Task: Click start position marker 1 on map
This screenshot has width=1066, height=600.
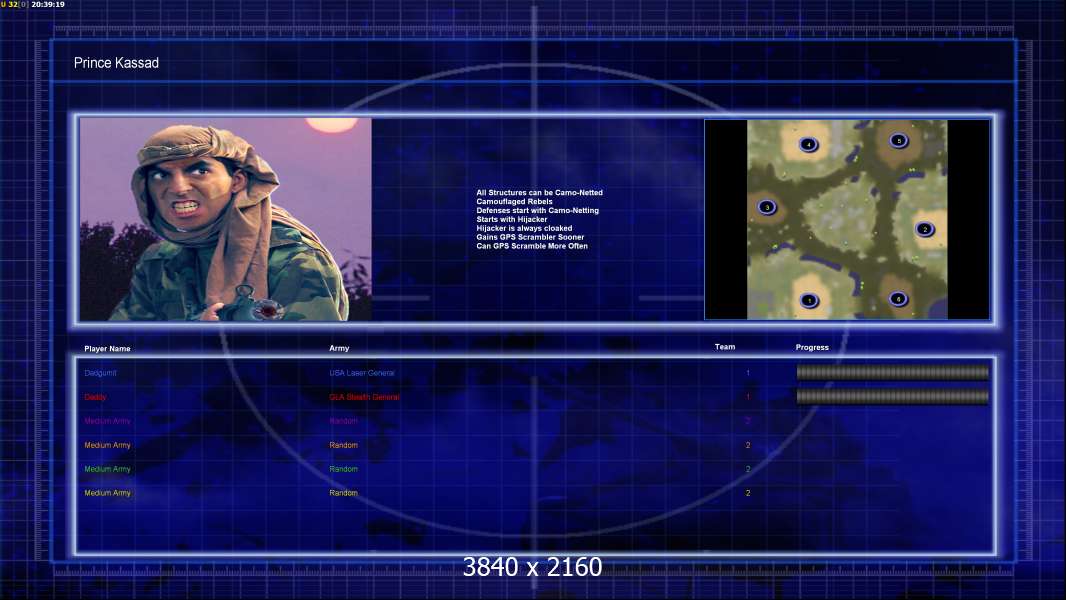Action: click(809, 300)
